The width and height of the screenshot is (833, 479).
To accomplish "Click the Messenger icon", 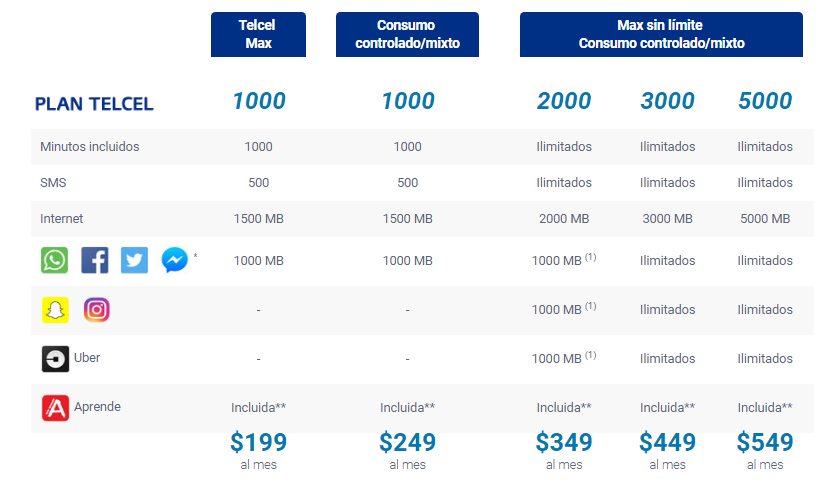I will point(175,260).
